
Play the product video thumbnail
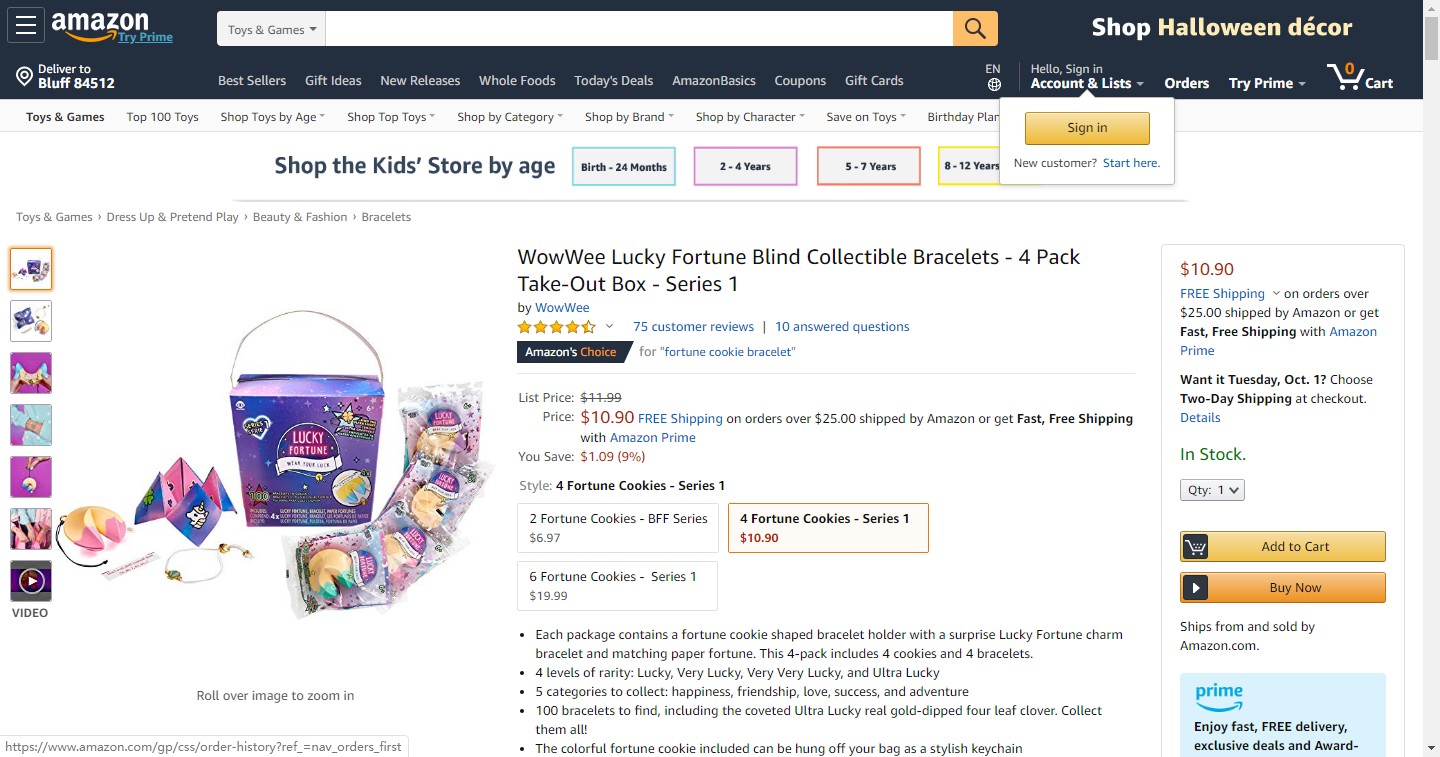[31, 581]
